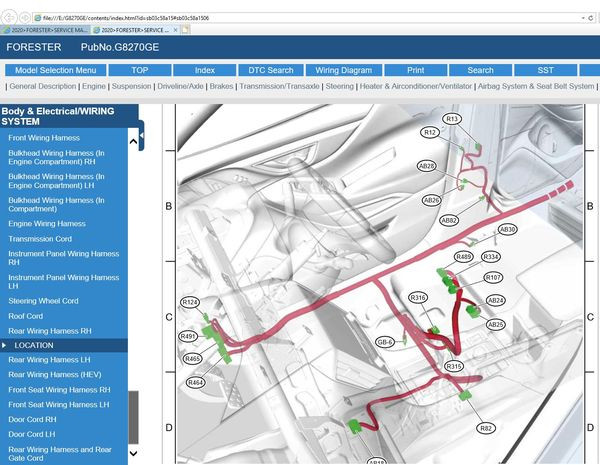Open a new browser tab
This screenshot has height=465, width=600.
pos(186,31)
